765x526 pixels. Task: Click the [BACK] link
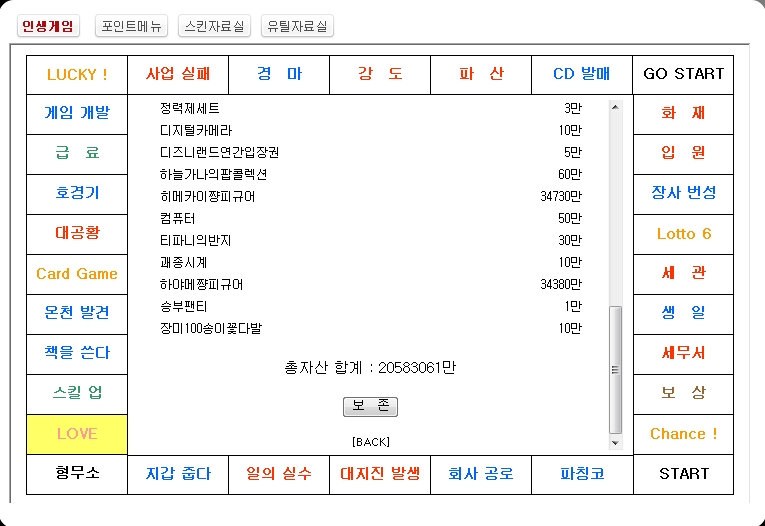coord(370,441)
